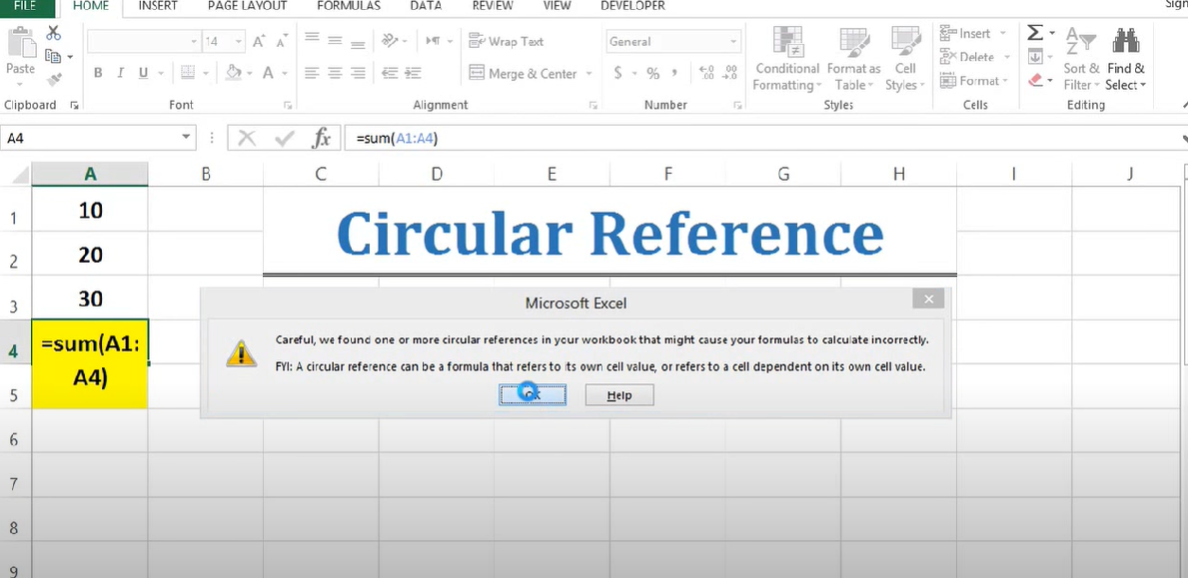Click the Comma Style icon
The width and height of the screenshot is (1188, 578).
coord(674,73)
